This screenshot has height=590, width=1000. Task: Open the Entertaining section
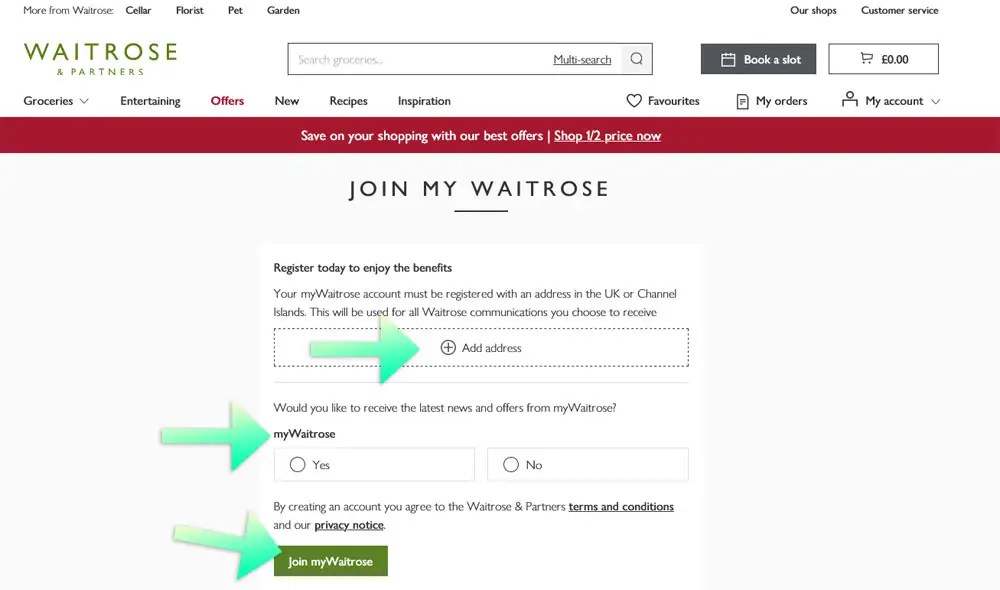coord(150,101)
